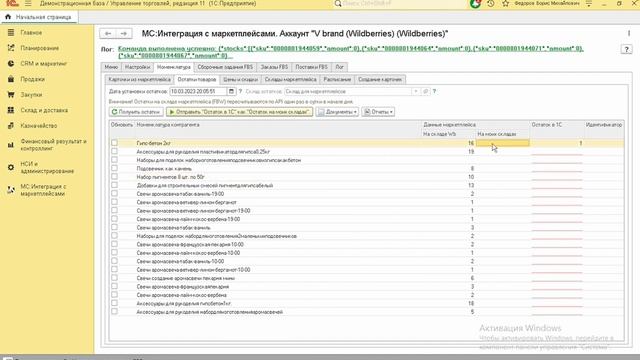Screen dimensions: 640x360
Task: Open the Цены и скидки subtab
Action: coord(240,80)
